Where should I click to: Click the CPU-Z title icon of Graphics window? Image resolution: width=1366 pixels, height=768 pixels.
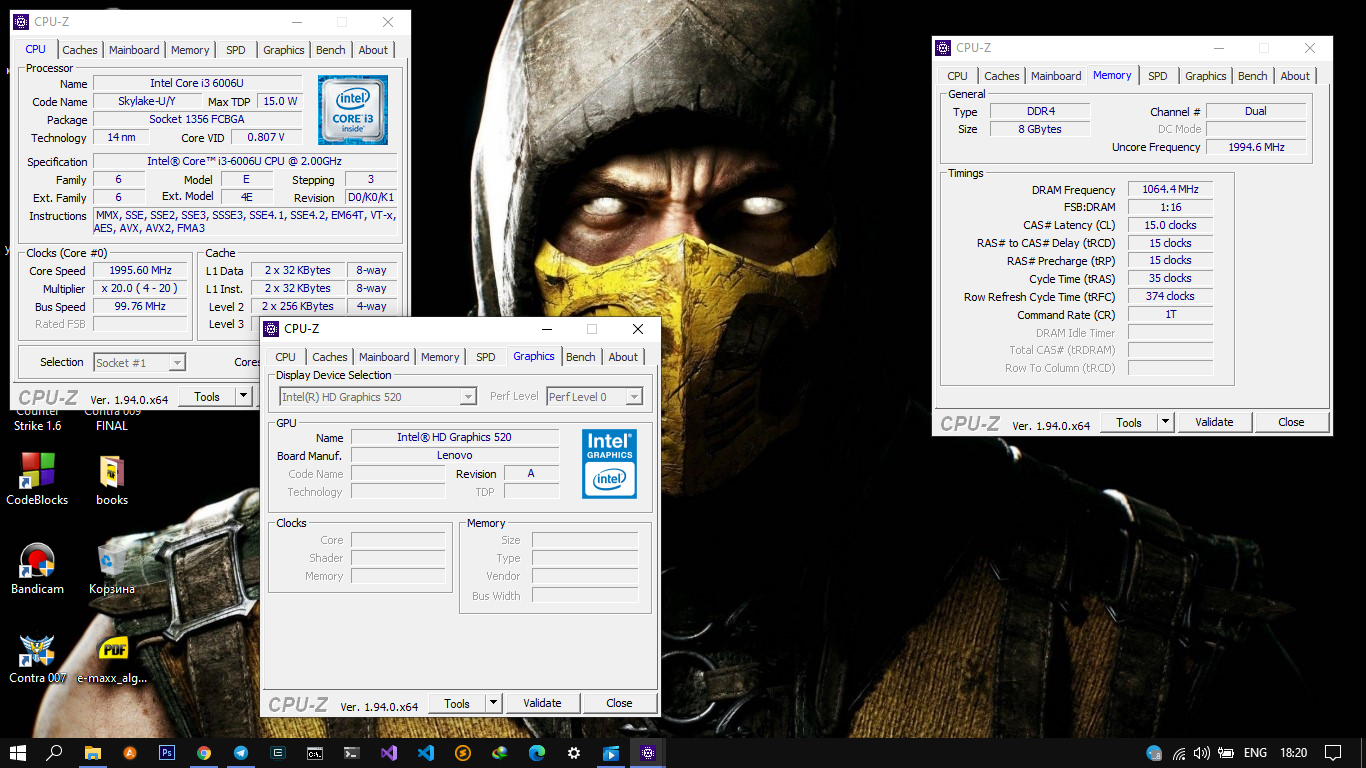[x=270, y=329]
